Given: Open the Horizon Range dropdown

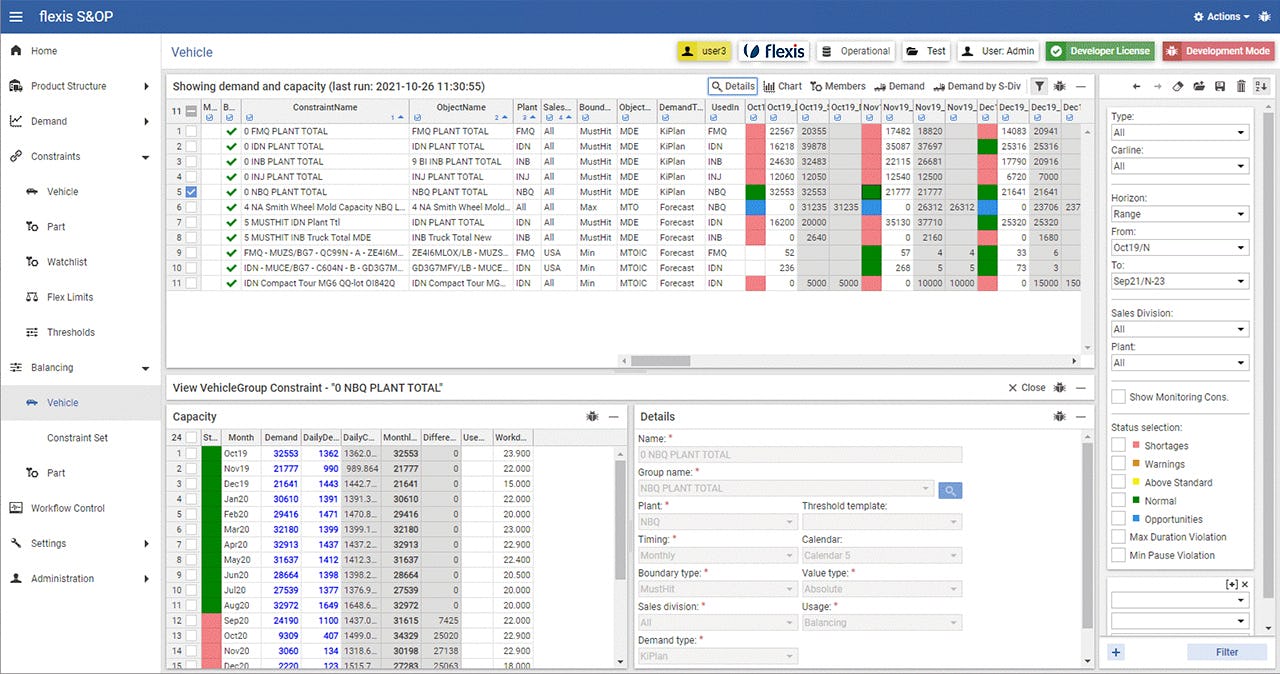Looking at the screenshot, I should pos(1180,214).
